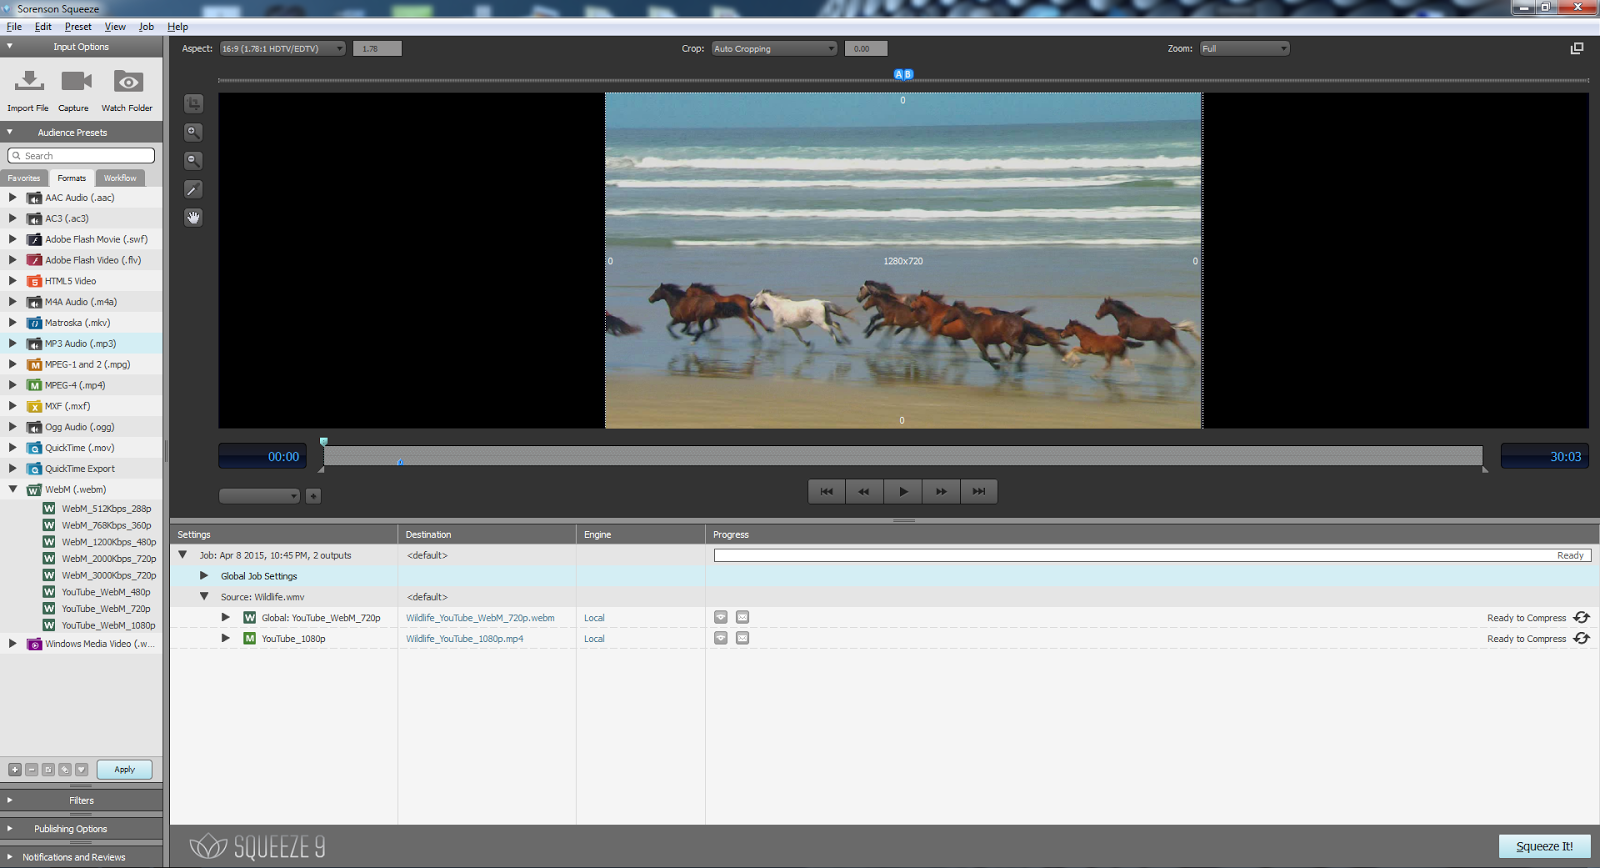Select the eyedropper tool
Viewport: 1600px width, 868px height.
(194, 189)
